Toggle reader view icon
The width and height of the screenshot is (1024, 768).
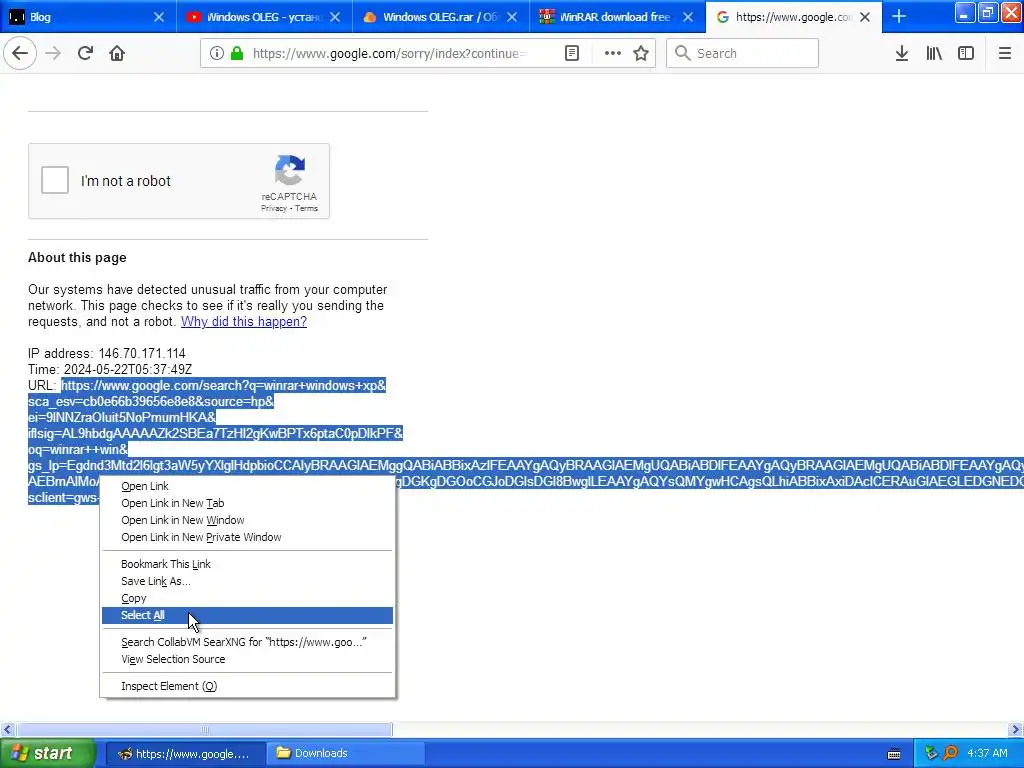(x=571, y=53)
